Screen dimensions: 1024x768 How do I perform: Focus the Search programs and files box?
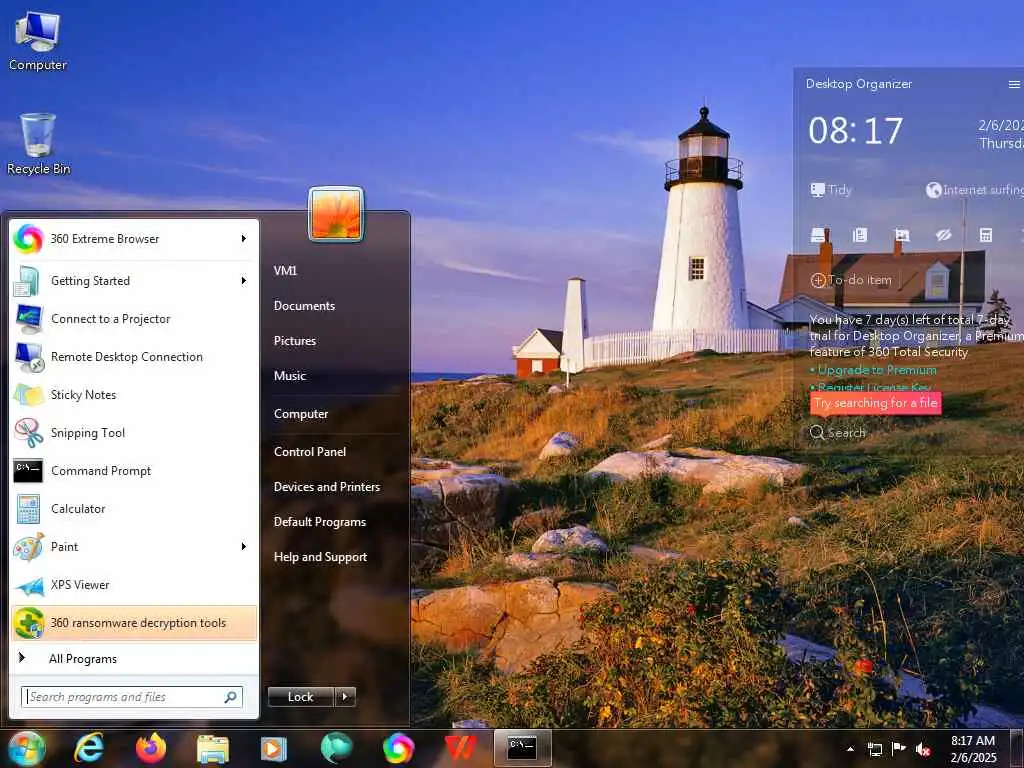pyautogui.click(x=132, y=697)
